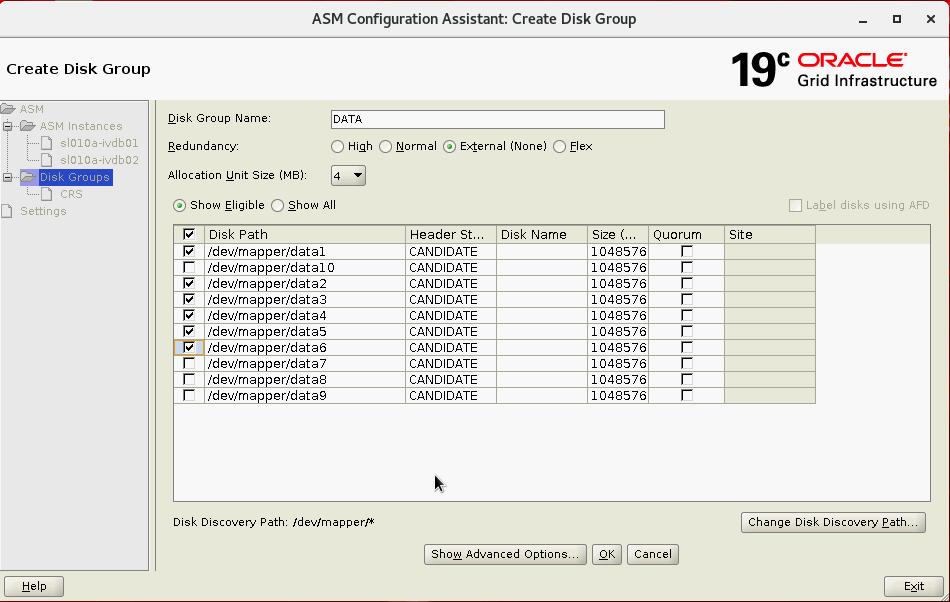Open the Allocation Unit Size dropdown
This screenshot has width=950, height=602.
(348, 176)
